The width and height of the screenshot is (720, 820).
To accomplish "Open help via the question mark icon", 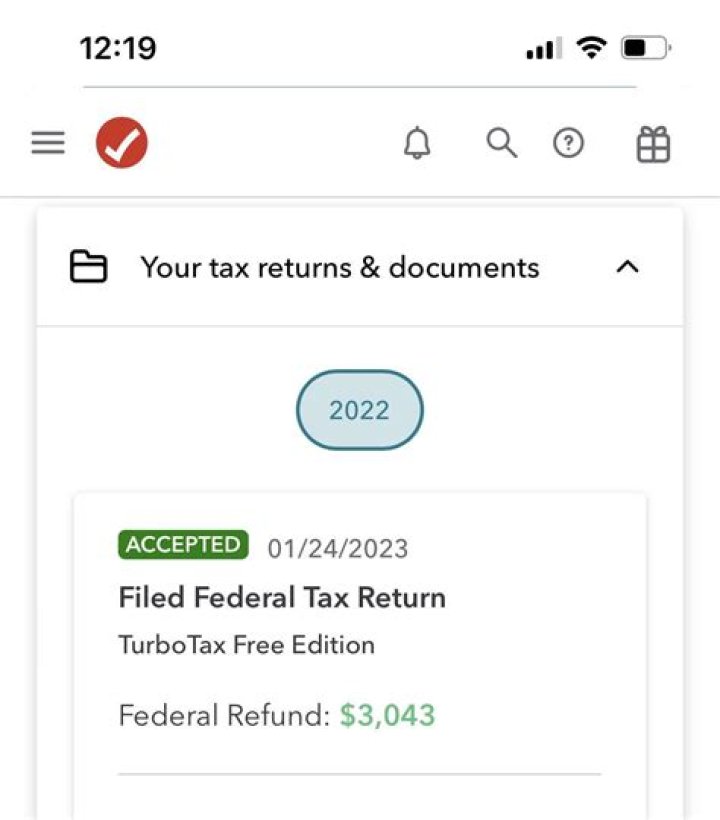I will pyautogui.click(x=568, y=145).
